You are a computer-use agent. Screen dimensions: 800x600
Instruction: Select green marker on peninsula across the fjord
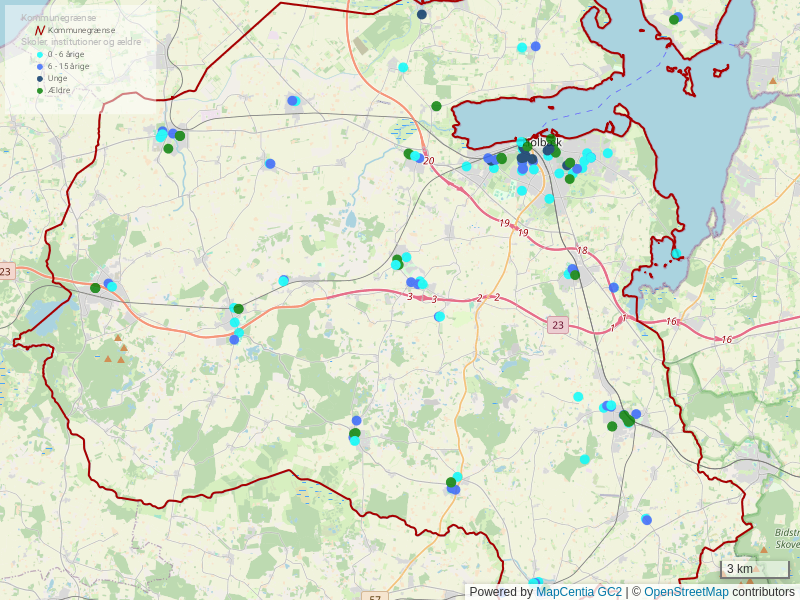pos(674,20)
